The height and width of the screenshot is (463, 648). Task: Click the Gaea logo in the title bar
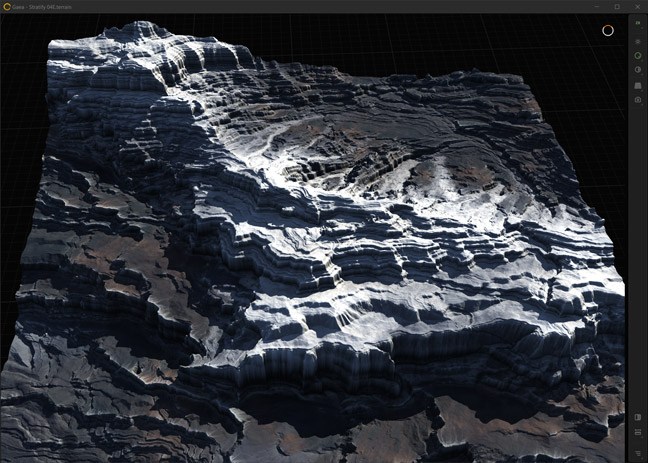7,6
